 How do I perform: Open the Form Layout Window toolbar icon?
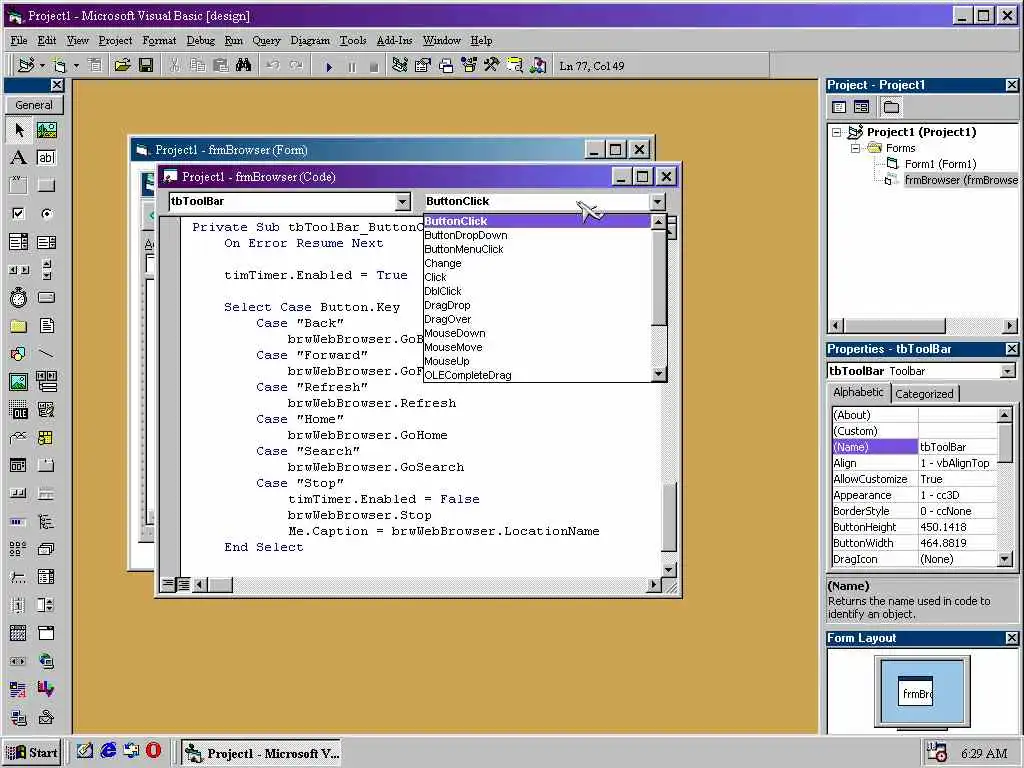pyautogui.click(x=446, y=65)
